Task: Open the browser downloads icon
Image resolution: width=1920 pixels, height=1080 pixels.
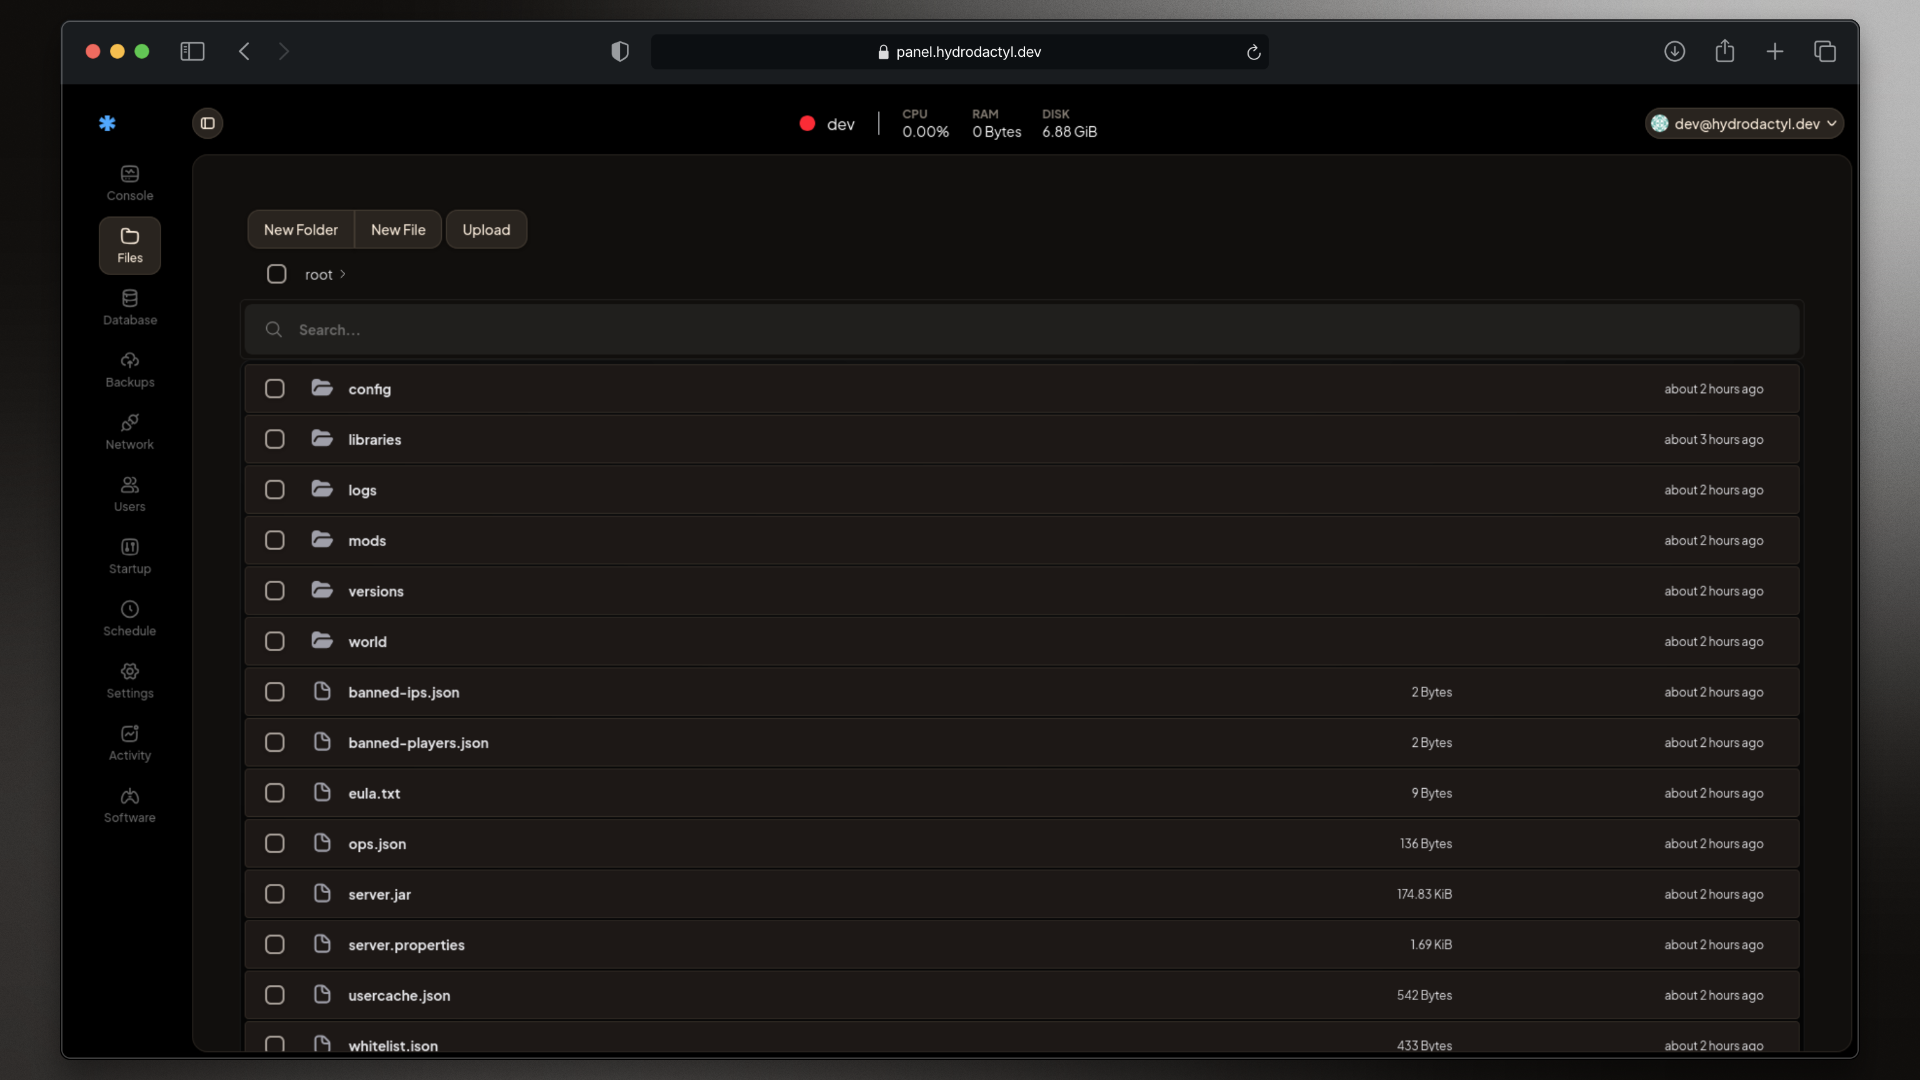Action: [x=1674, y=51]
